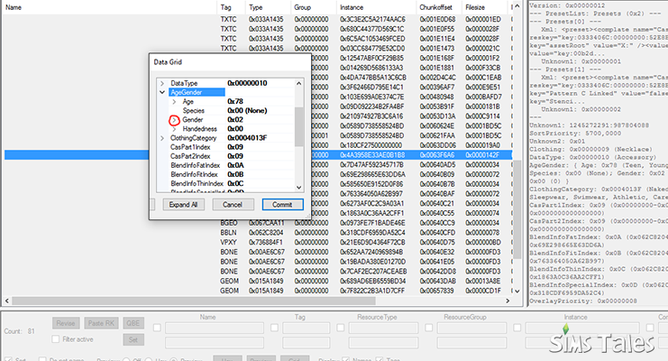Viewport: 668px width, 361px height.
Task: Select the BGEO resource row
Action: (x=258, y=223)
